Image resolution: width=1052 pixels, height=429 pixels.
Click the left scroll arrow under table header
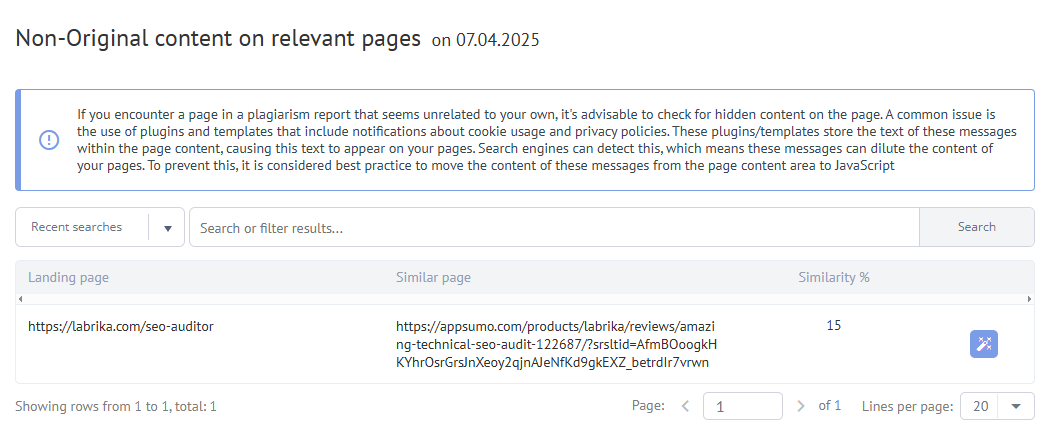pyautogui.click(x=21, y=299)
